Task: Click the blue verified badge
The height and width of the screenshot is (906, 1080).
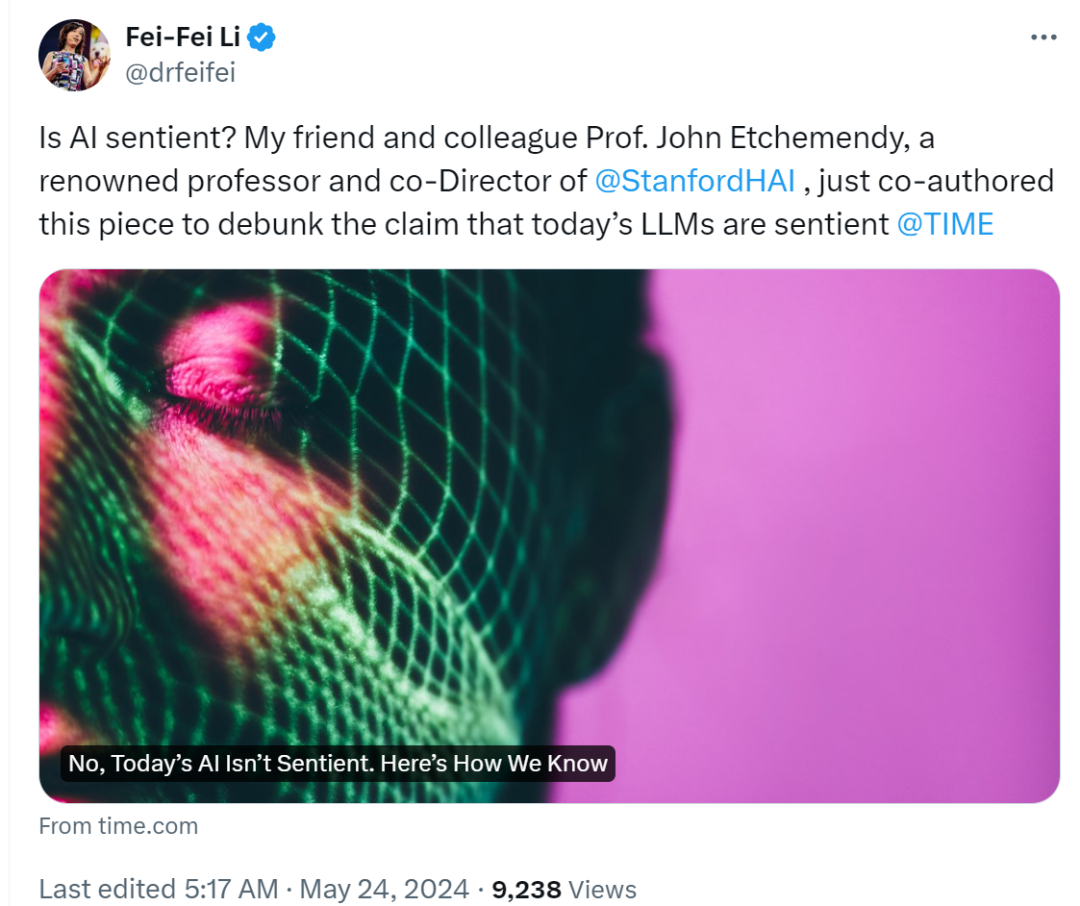Action: point(261,37)
